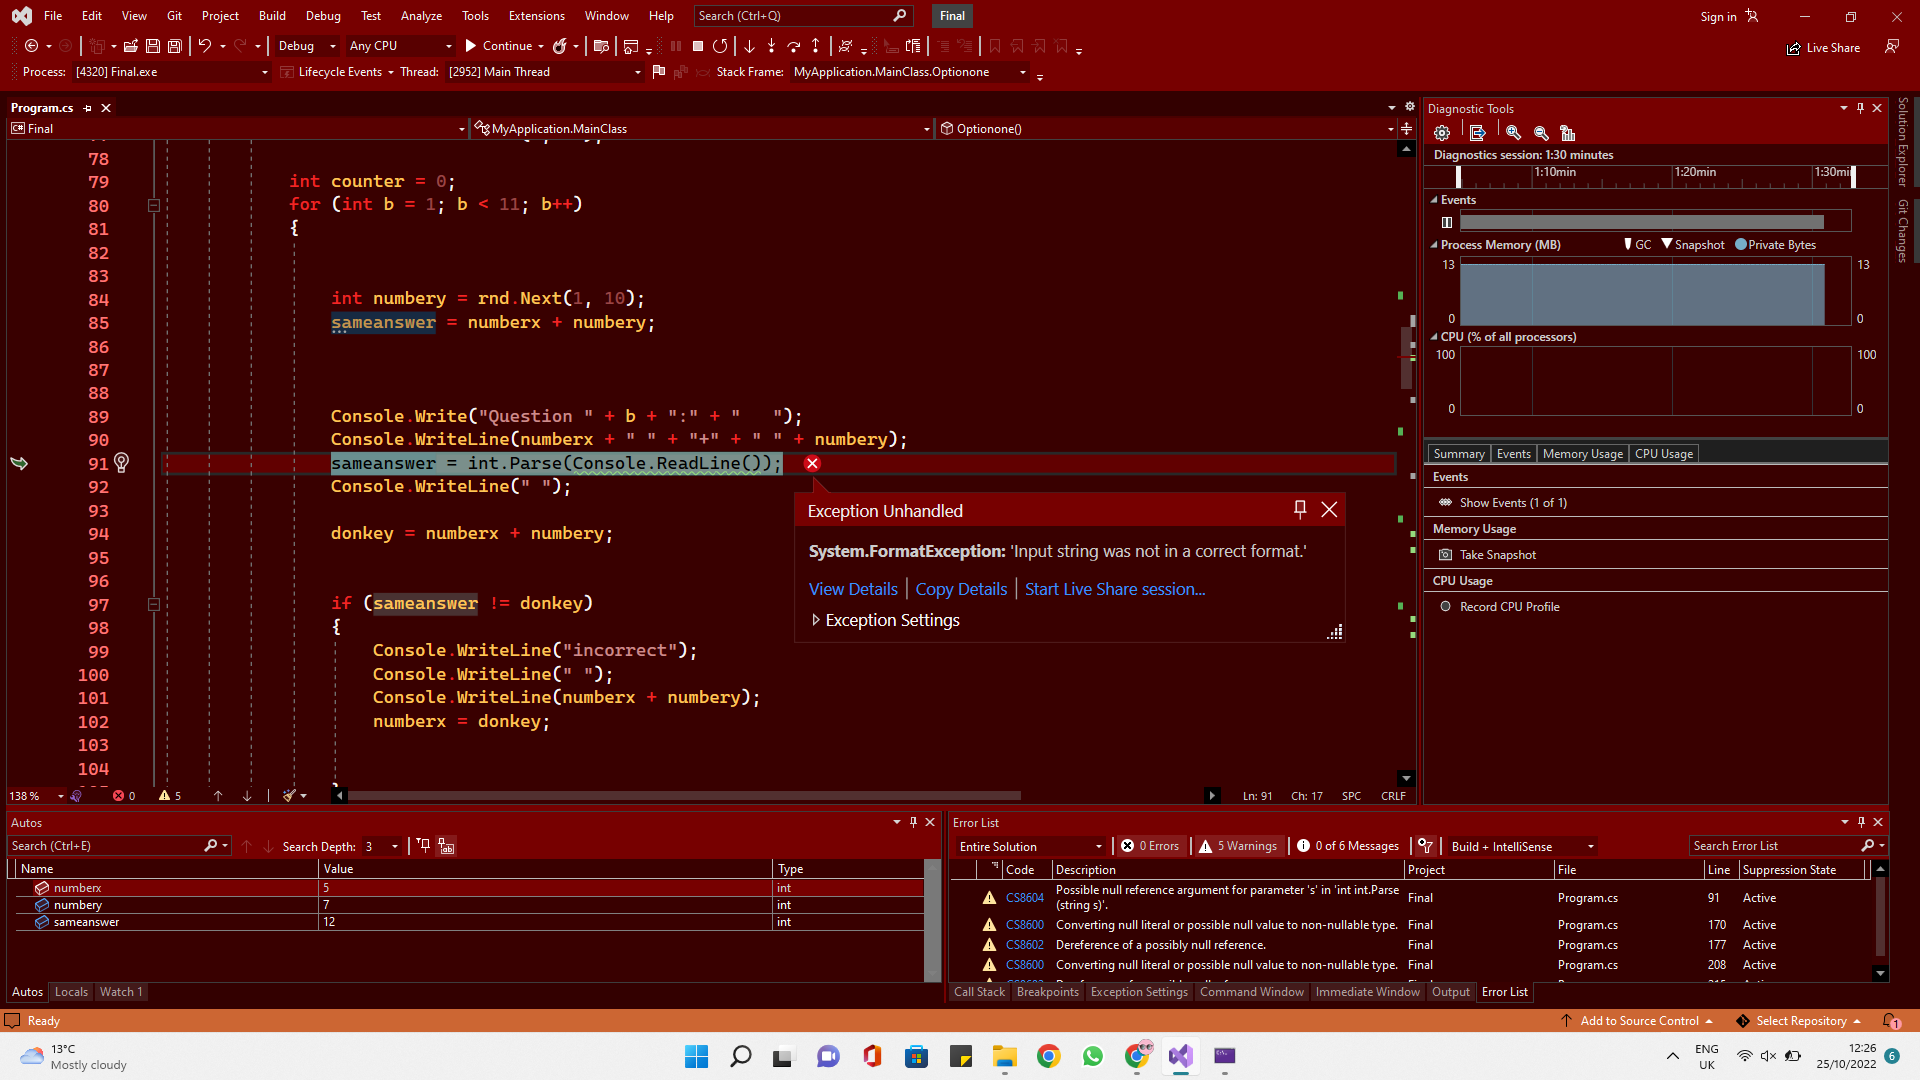Image resolution: width=1920 pixels, height=1080 pixels.
Task: Click the View Details link
Action: click(x=853, y=589)
